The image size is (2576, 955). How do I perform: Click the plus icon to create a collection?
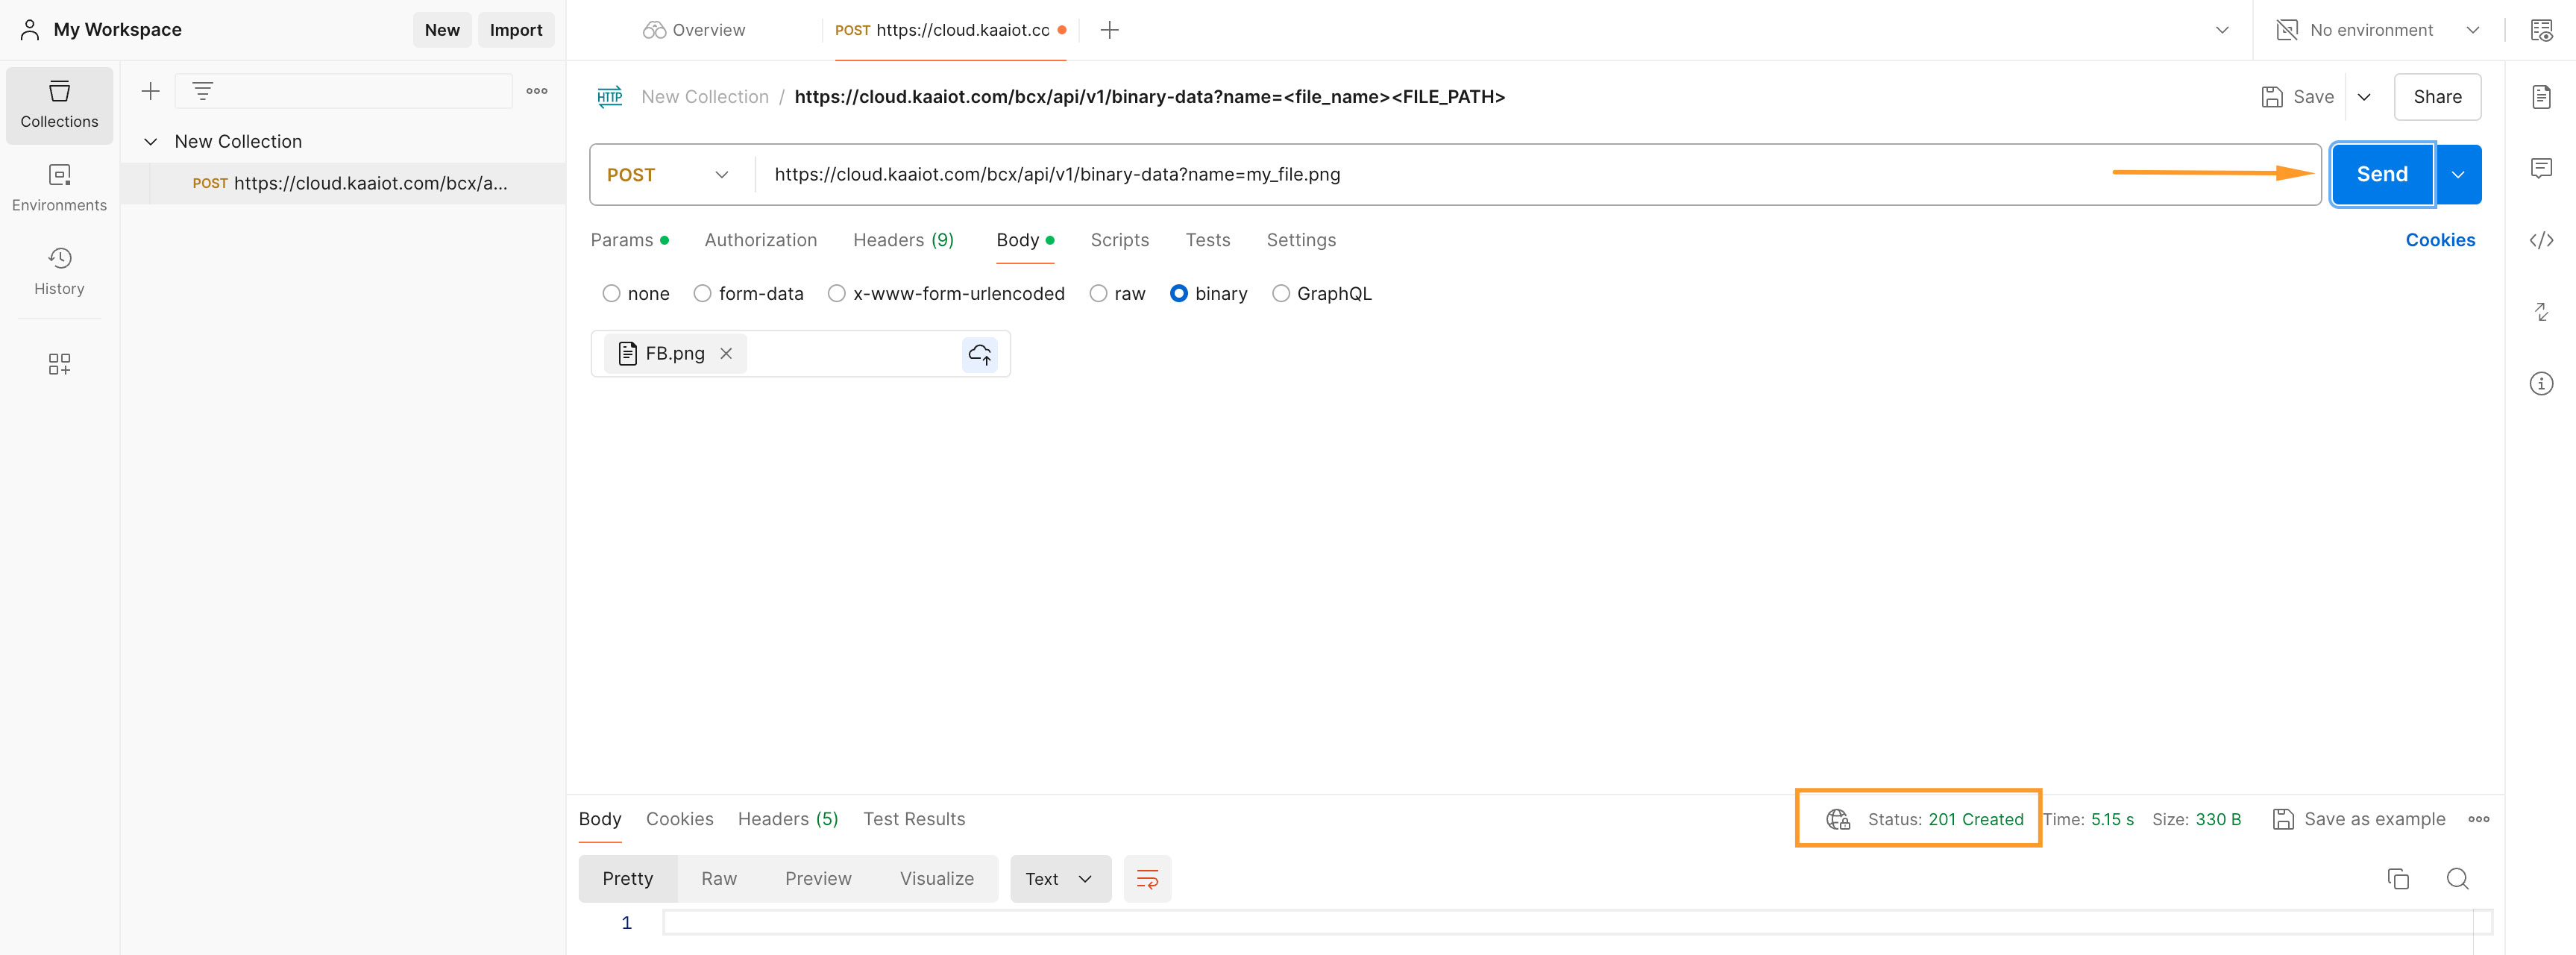click(x=151, y=91)
